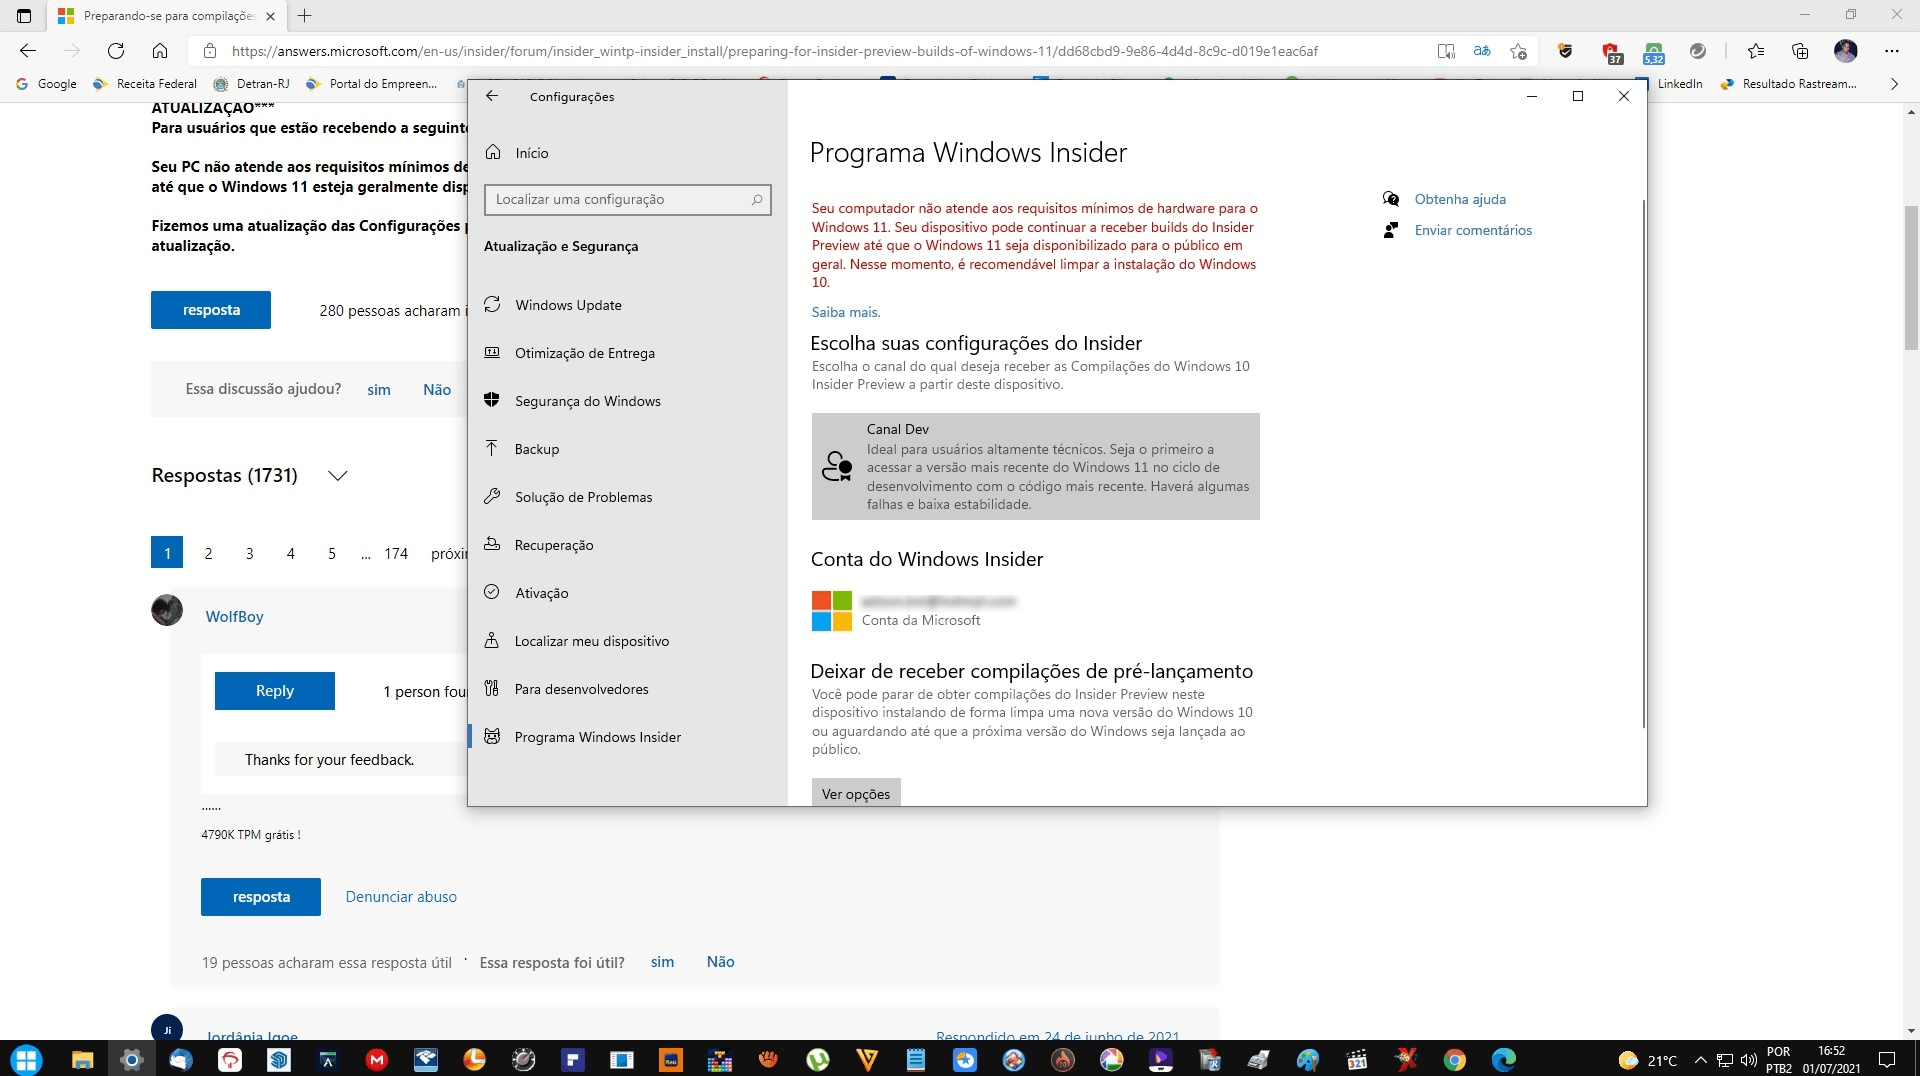Refresh the browser page
Image resolution: width=1920 pixels, height=1076 pixels.
click(x=116, y=51)
